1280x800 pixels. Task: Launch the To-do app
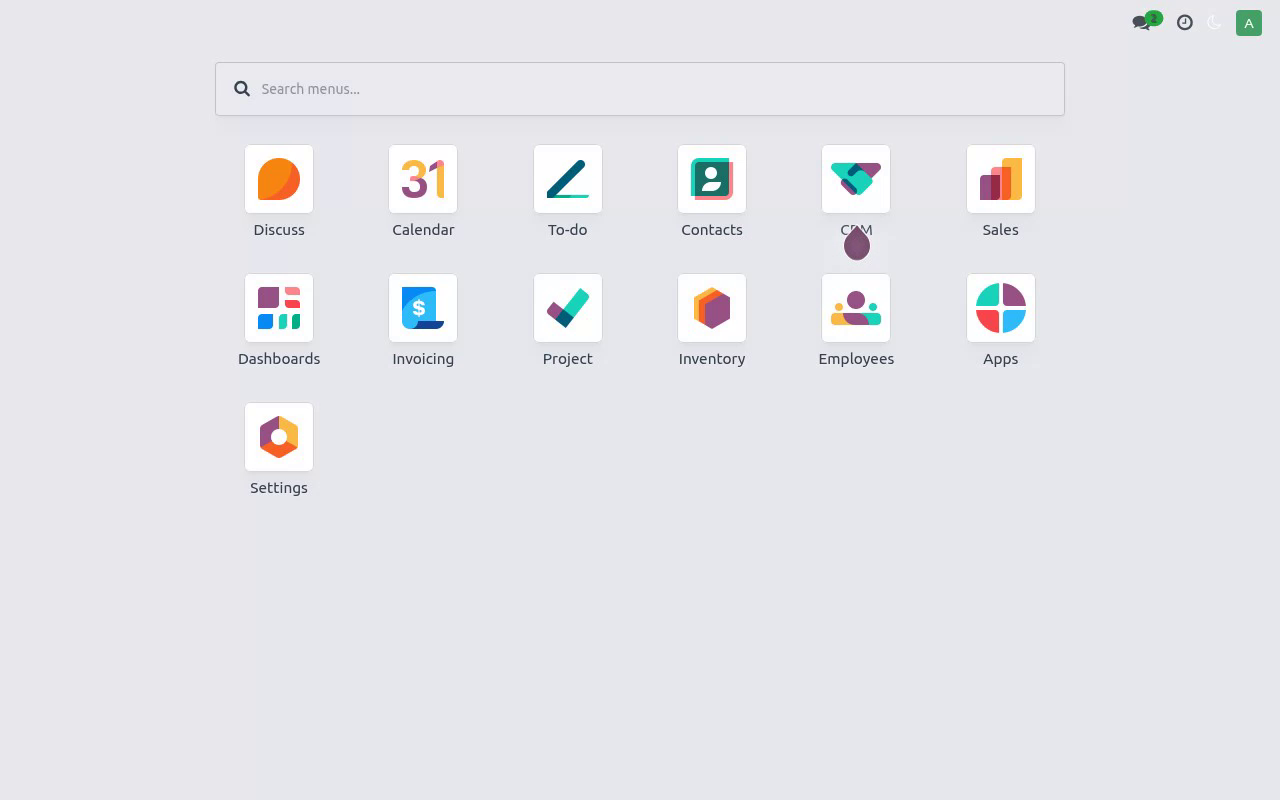[x=568, y=179]
